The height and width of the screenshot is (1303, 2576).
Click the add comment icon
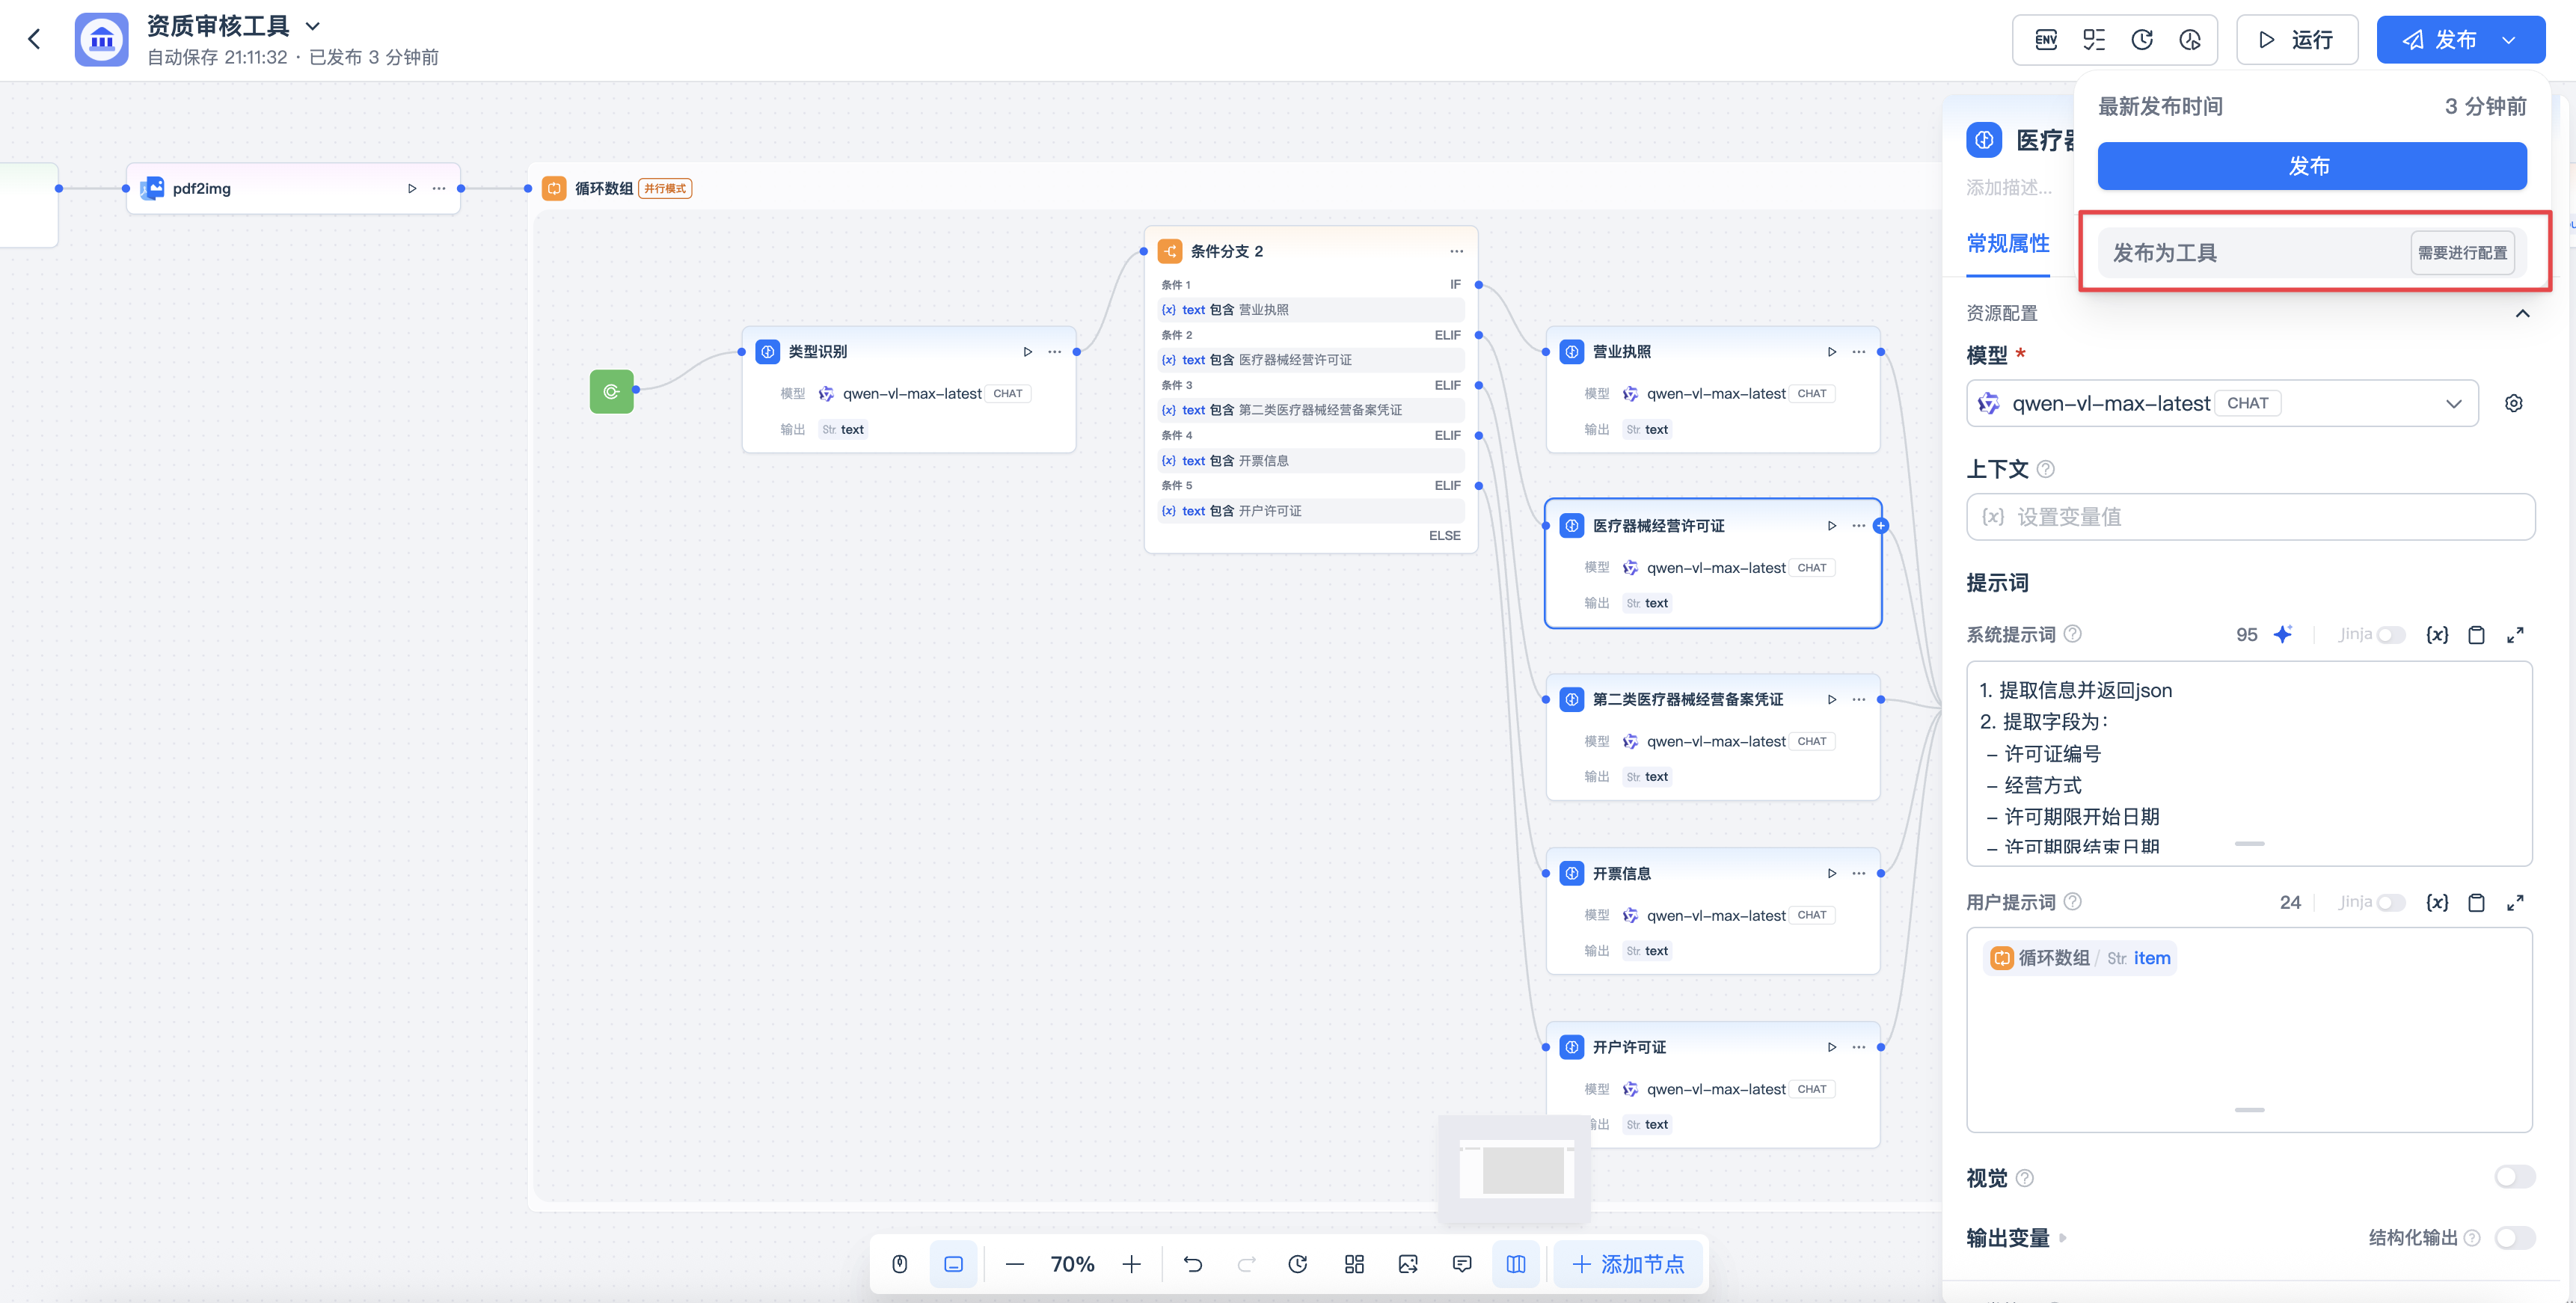tap(1462, 1264)
